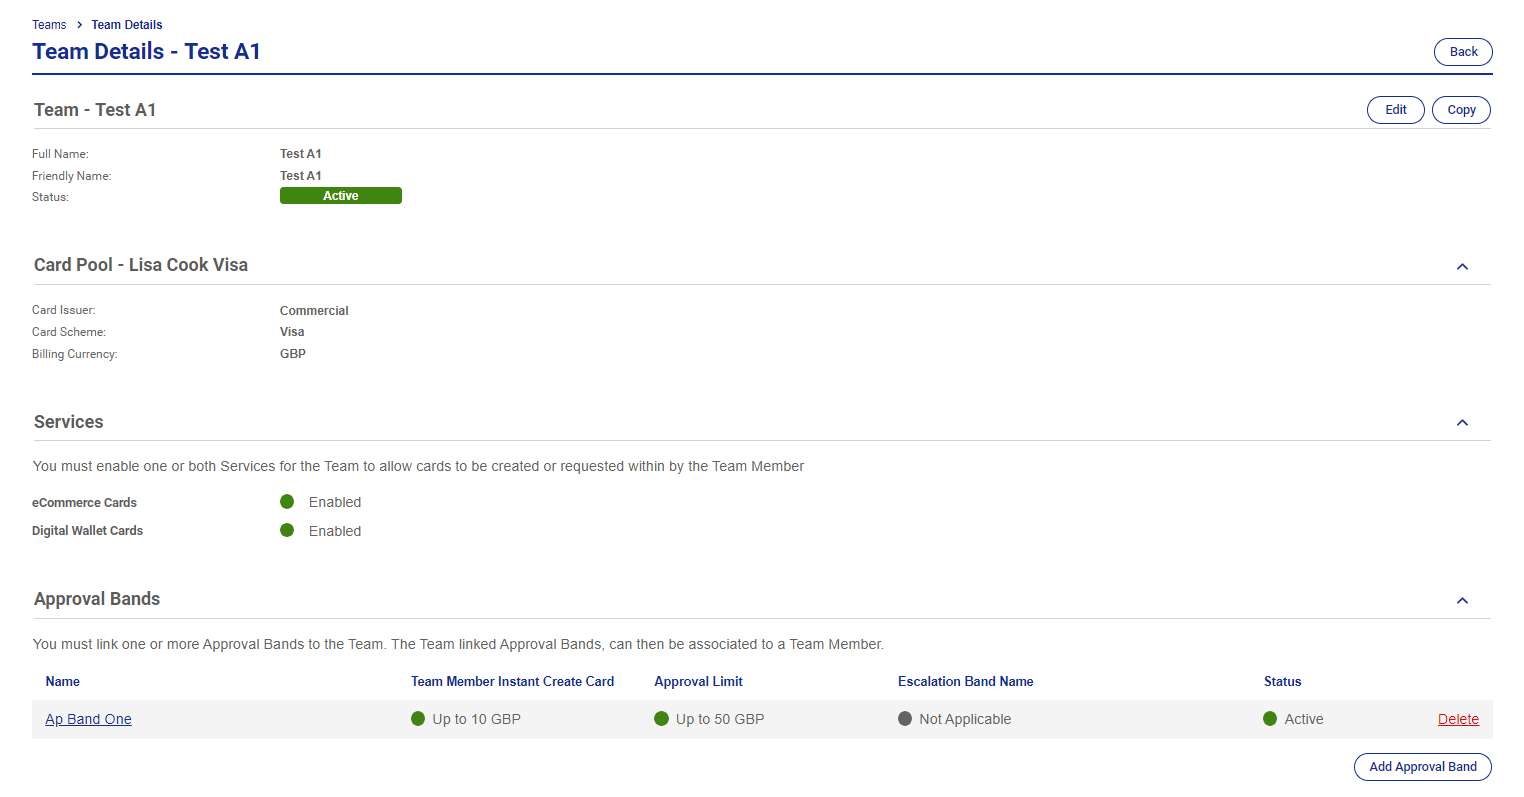This screenshot has height=797, width=1524.
Task: Click the Approval Limit column header
Action: pyautogui.click(x=698, y=681)
